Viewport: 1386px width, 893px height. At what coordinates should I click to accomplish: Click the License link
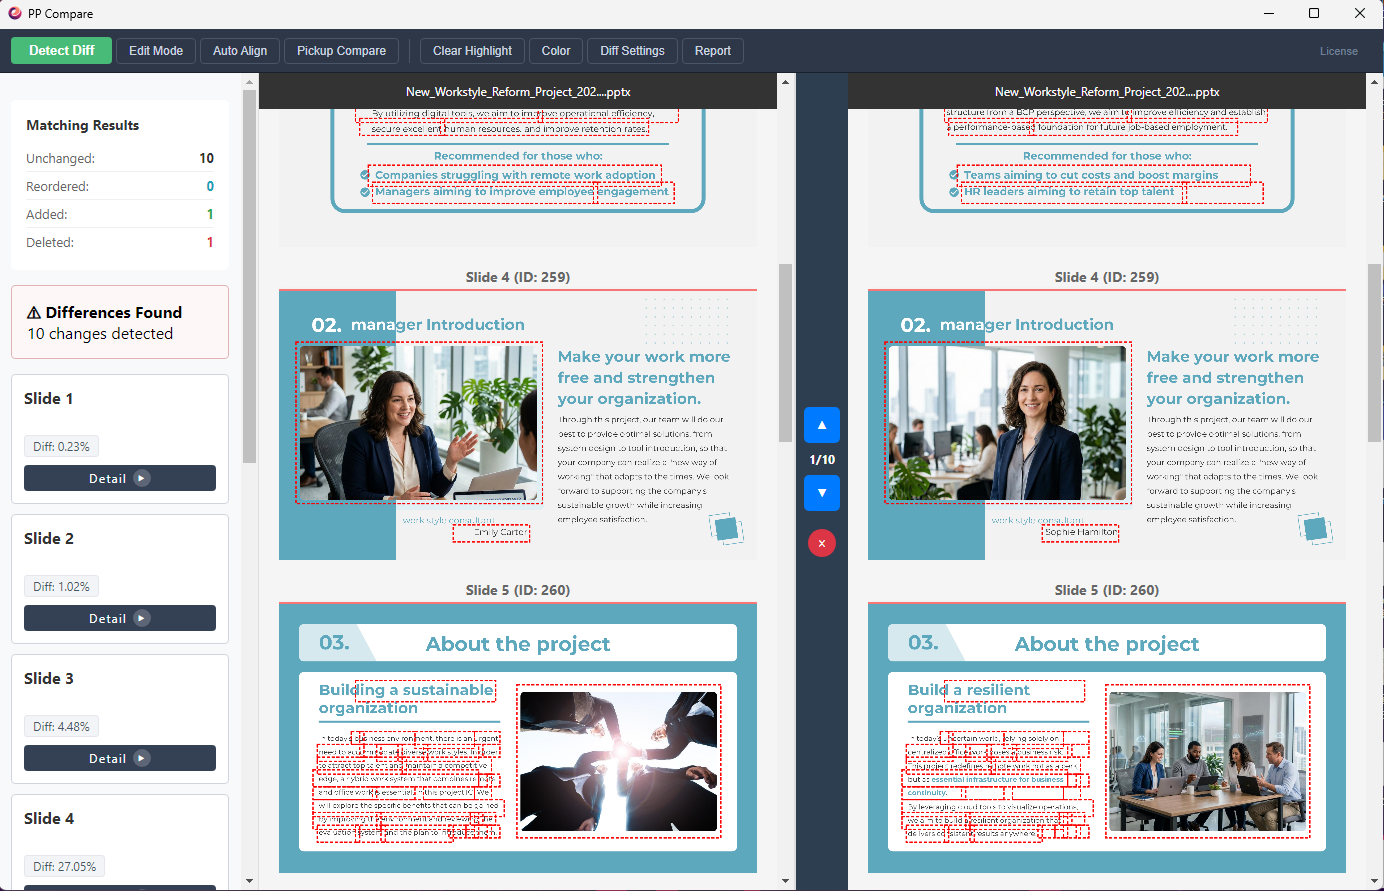pyautogui.click(x=1338, y=51)
